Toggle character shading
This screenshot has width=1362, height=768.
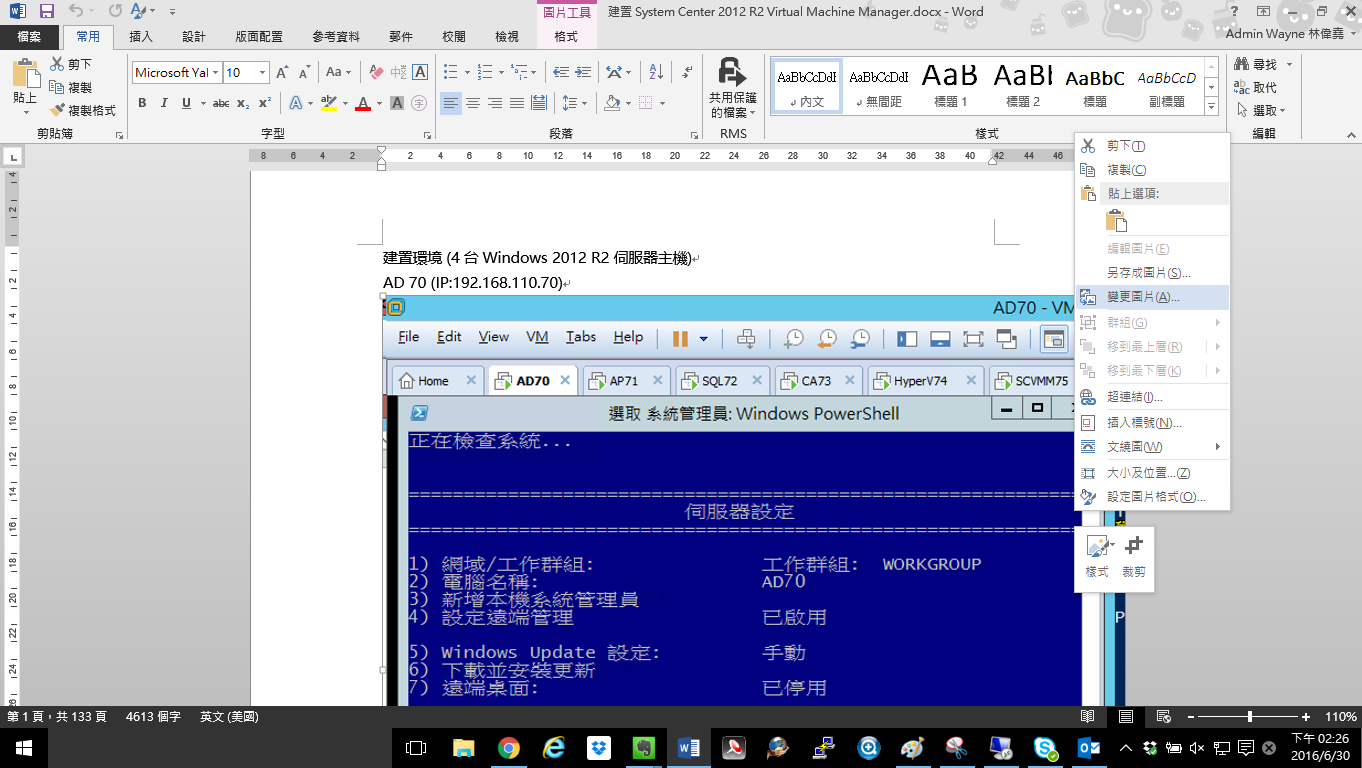point(397,103)
